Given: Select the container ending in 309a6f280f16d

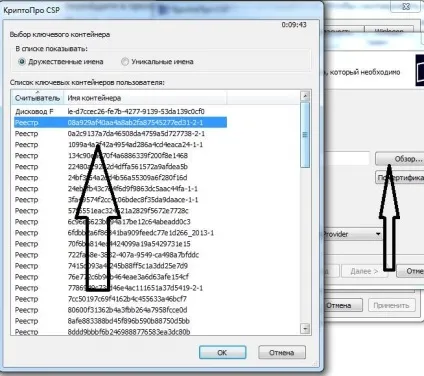Looking at the screenshot, I should [x=120, y=177].
